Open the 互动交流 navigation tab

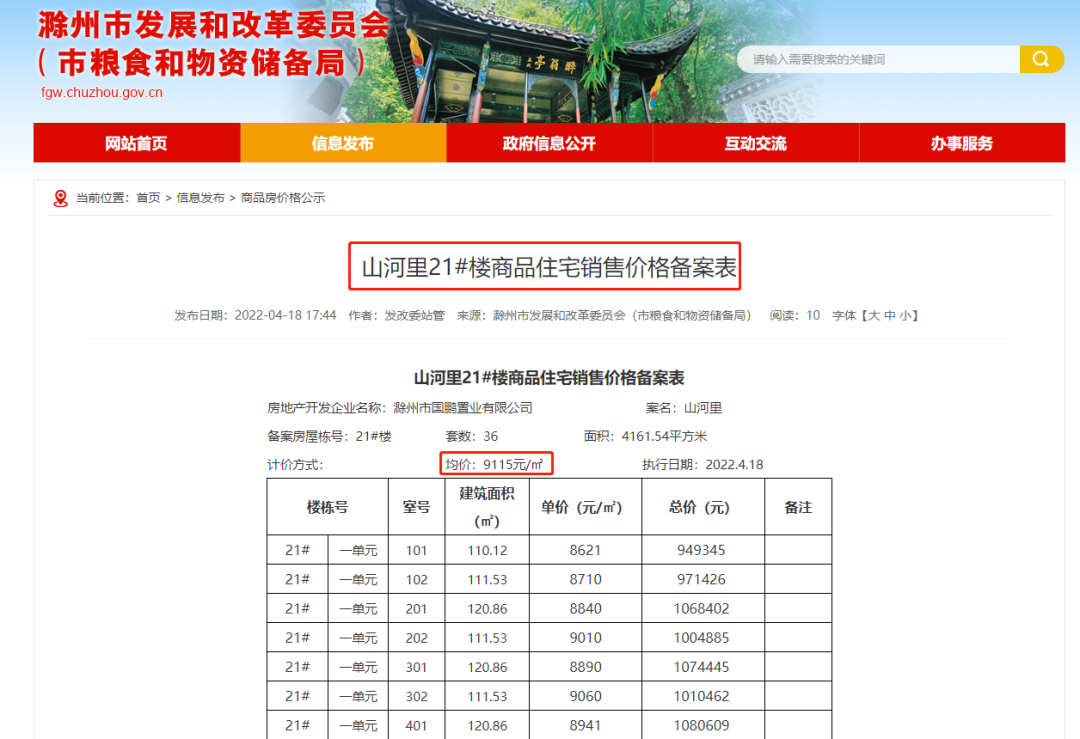(x=756, y=143)
